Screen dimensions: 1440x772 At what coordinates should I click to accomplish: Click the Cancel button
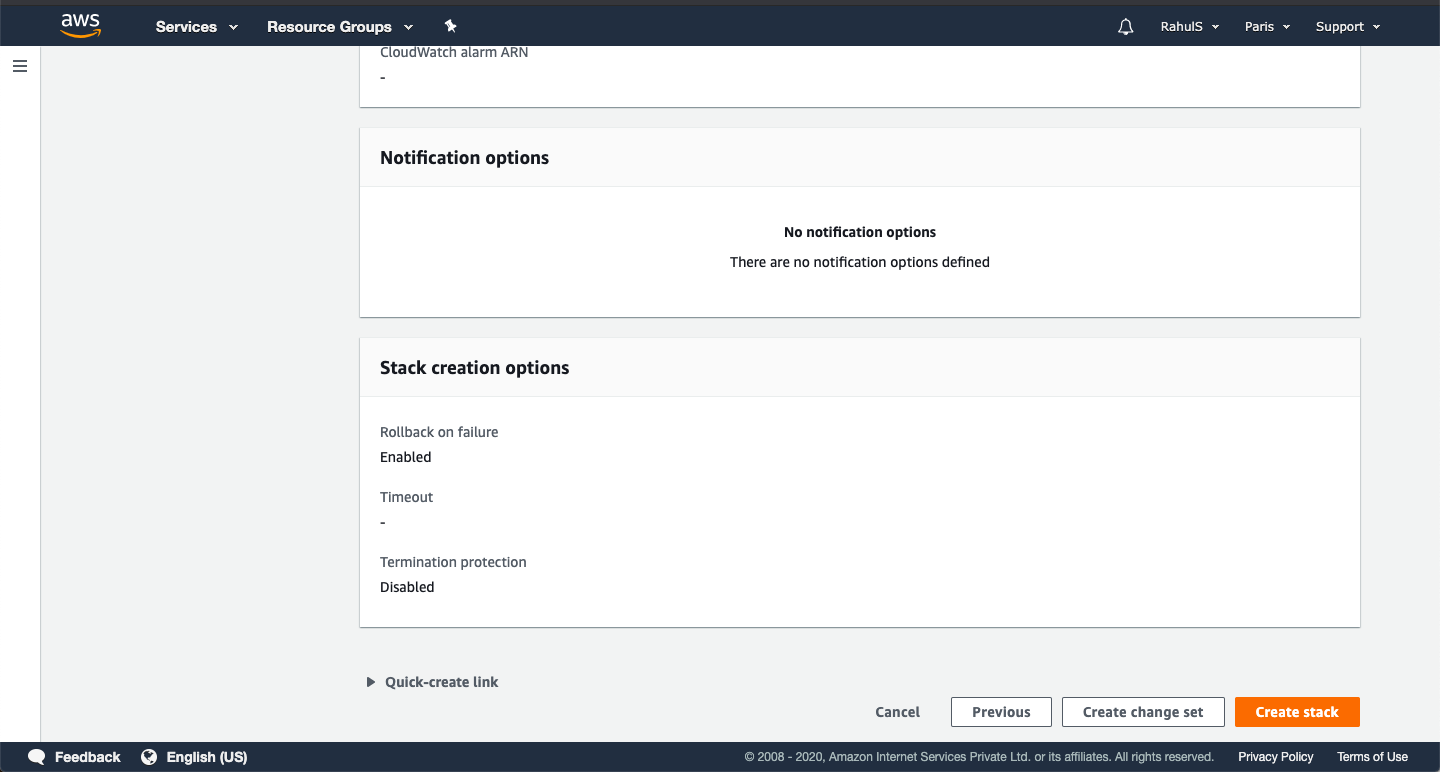(x=897, y=712)
